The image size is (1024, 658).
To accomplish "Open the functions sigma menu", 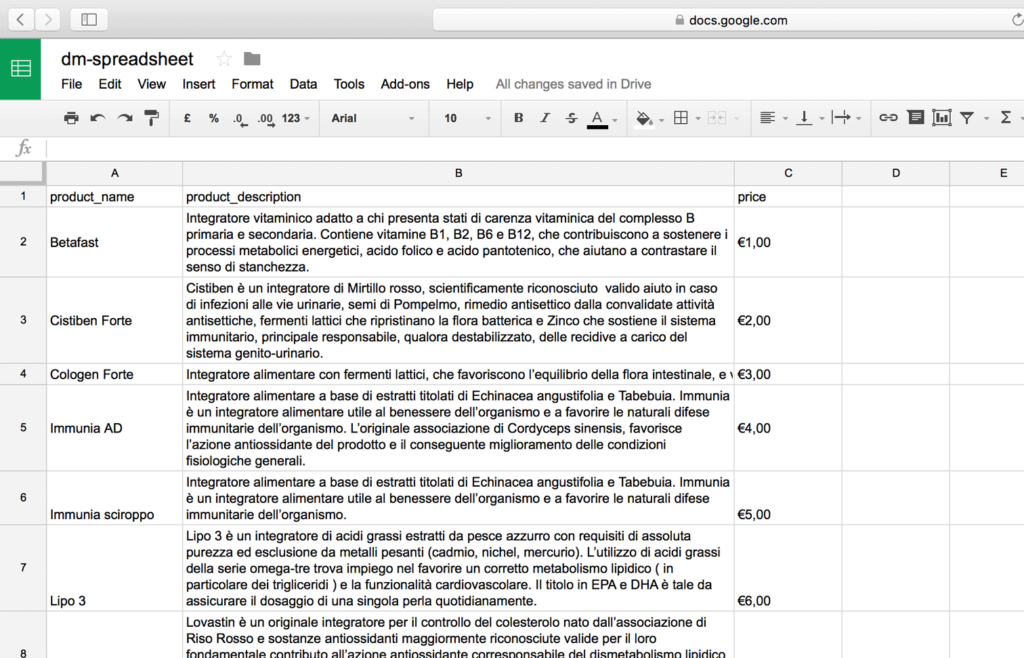I will pos(1006,118).
